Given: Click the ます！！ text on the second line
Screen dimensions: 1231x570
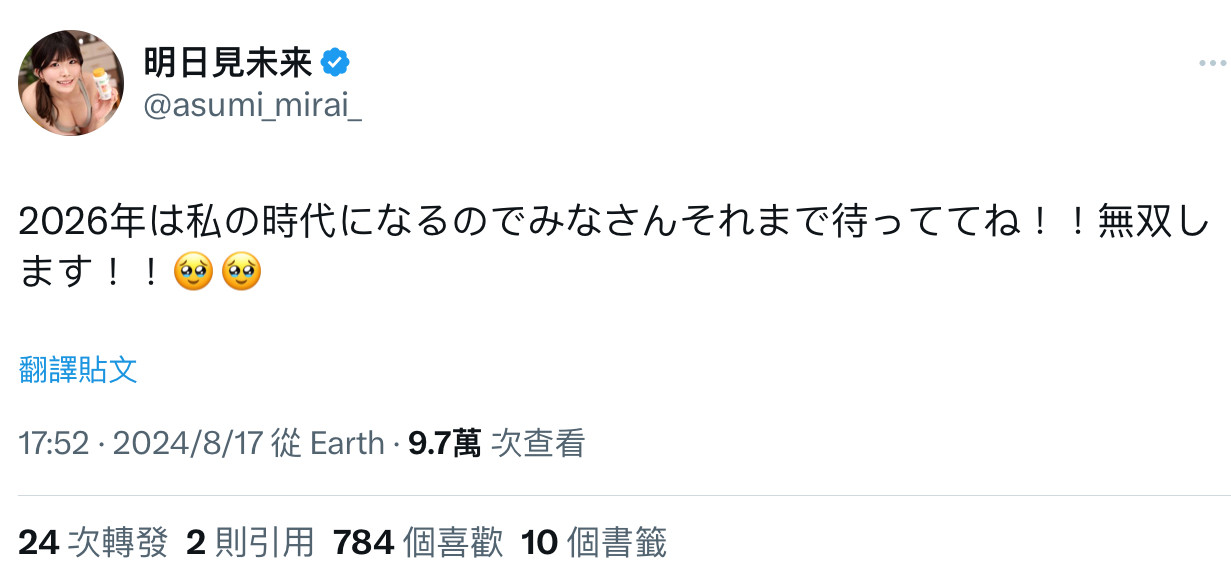Looking at the screenshot, I should [90, 271].
